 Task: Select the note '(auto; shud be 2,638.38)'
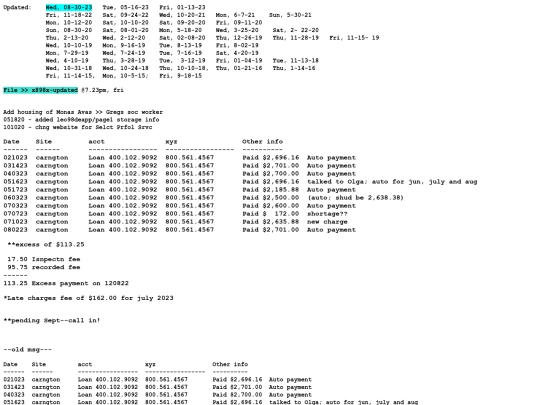pos(355,198)
